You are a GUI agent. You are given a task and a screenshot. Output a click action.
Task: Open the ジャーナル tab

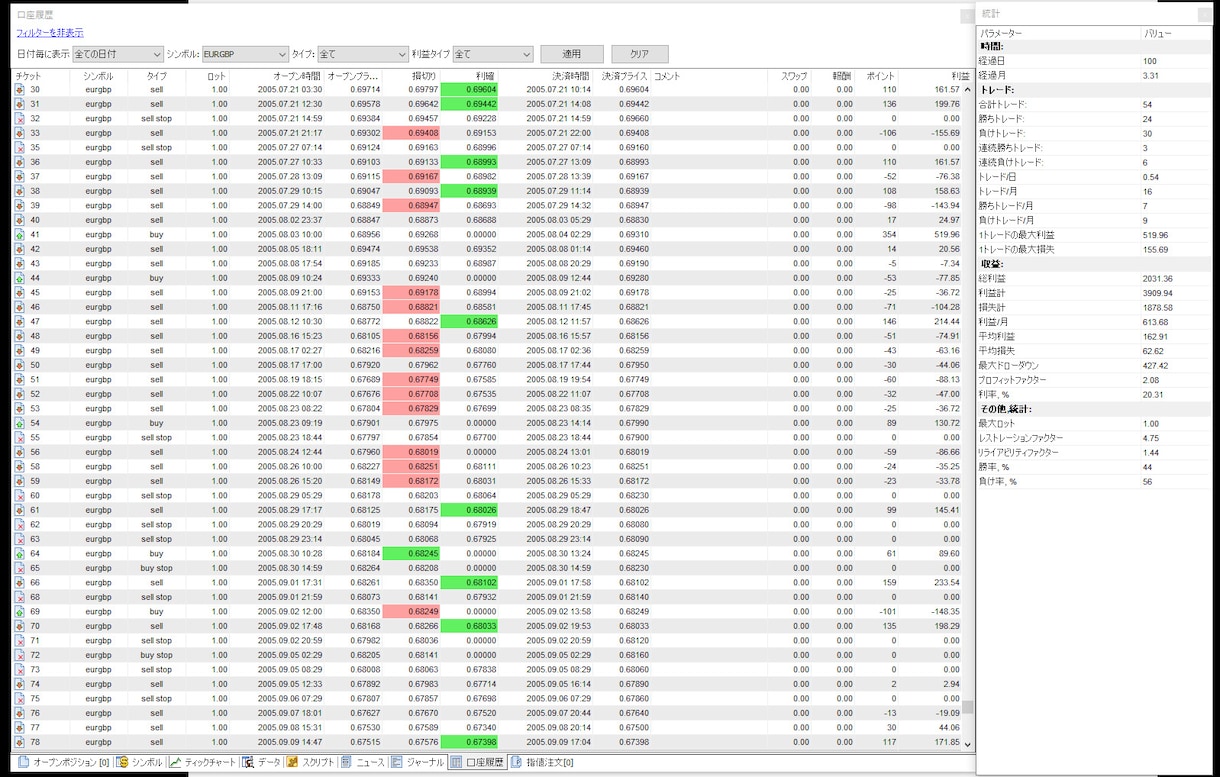(418, 762)
